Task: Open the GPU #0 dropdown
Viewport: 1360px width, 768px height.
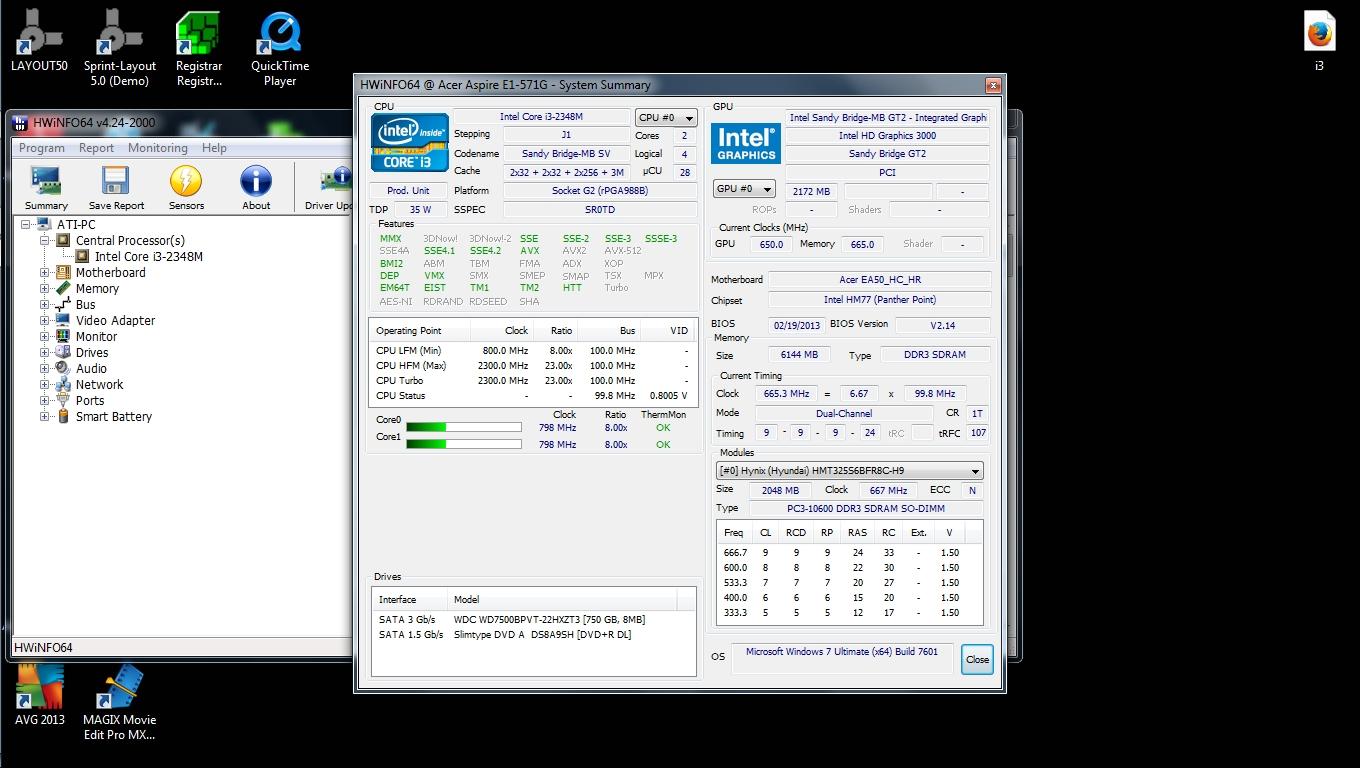Action: 744,189
